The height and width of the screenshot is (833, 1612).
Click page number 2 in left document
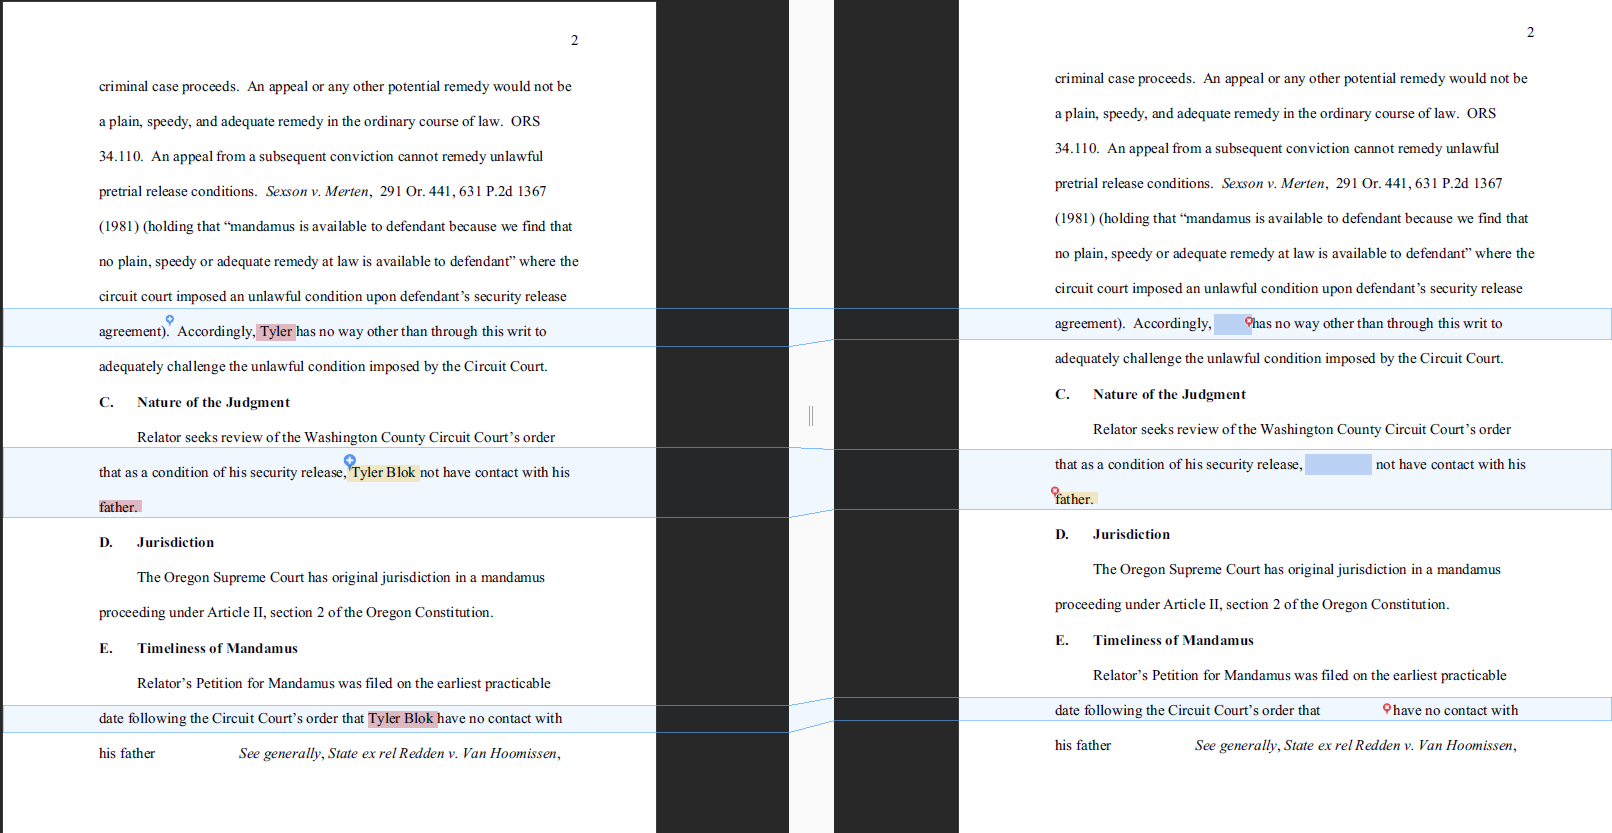coord(575,40)
